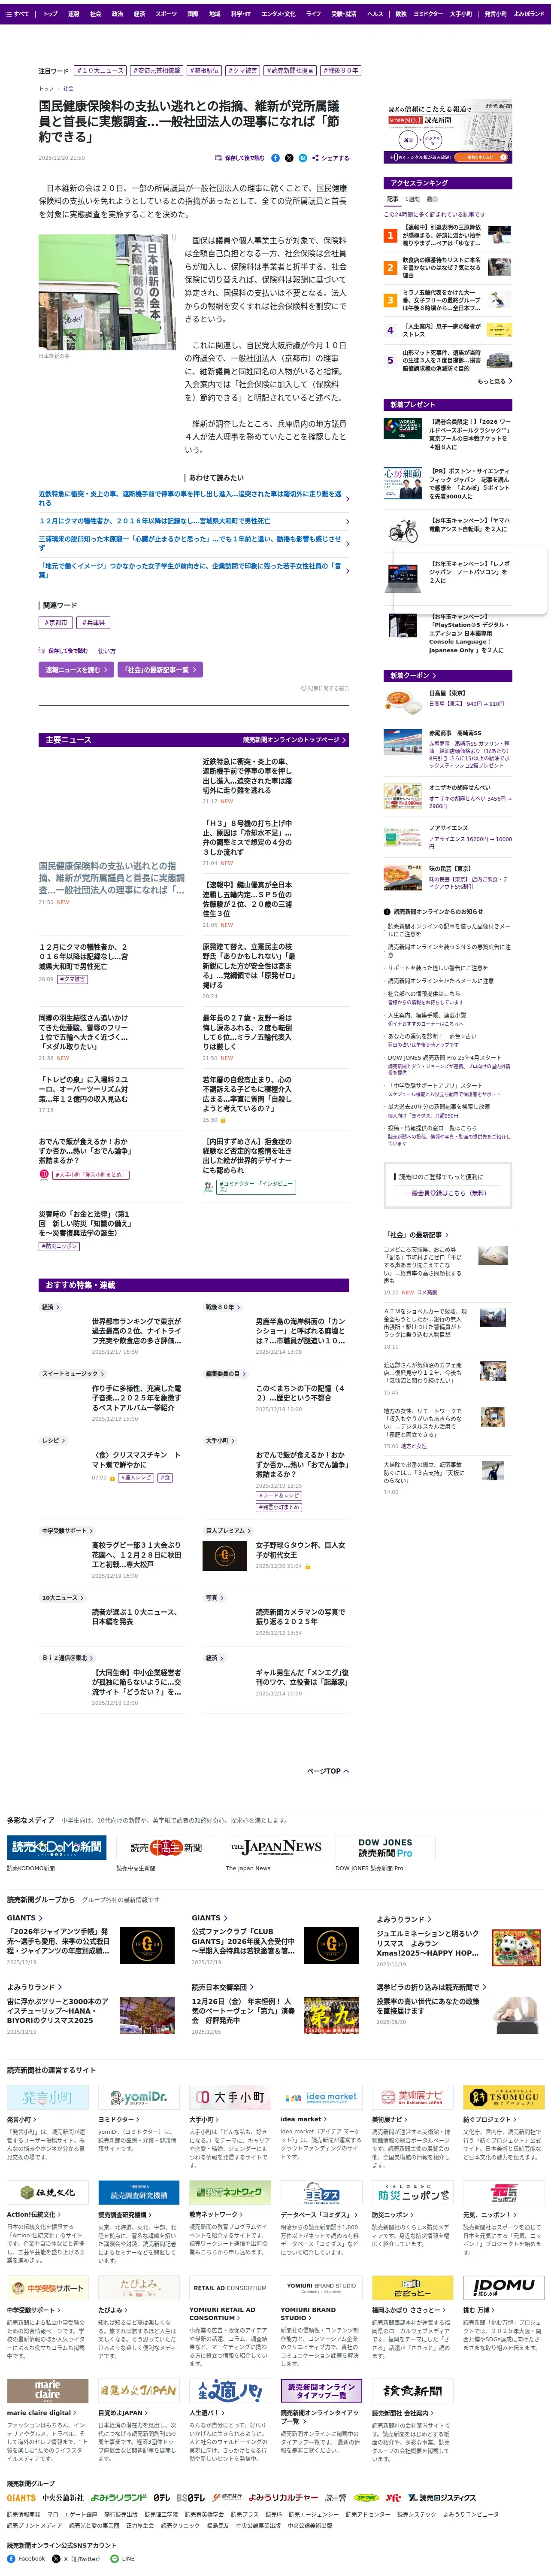Open the 日本維新の会 signboard article photo
The image size is (551, 2576).
pos(107,292)
